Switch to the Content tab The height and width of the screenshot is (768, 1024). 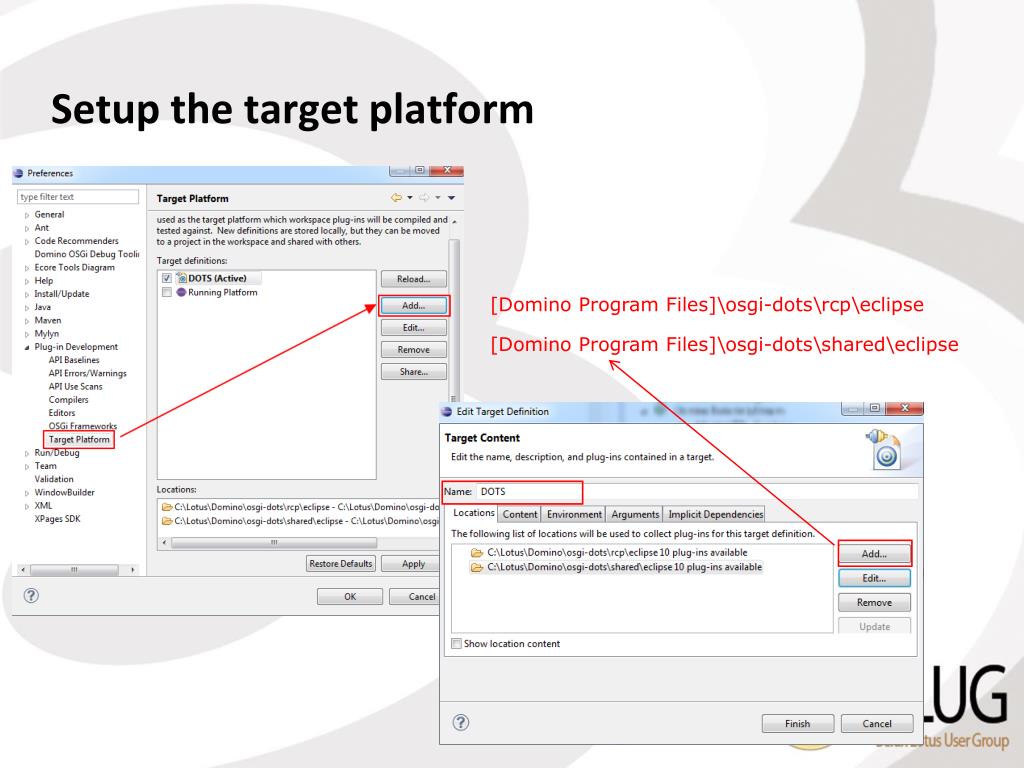[x=520, y=515]
